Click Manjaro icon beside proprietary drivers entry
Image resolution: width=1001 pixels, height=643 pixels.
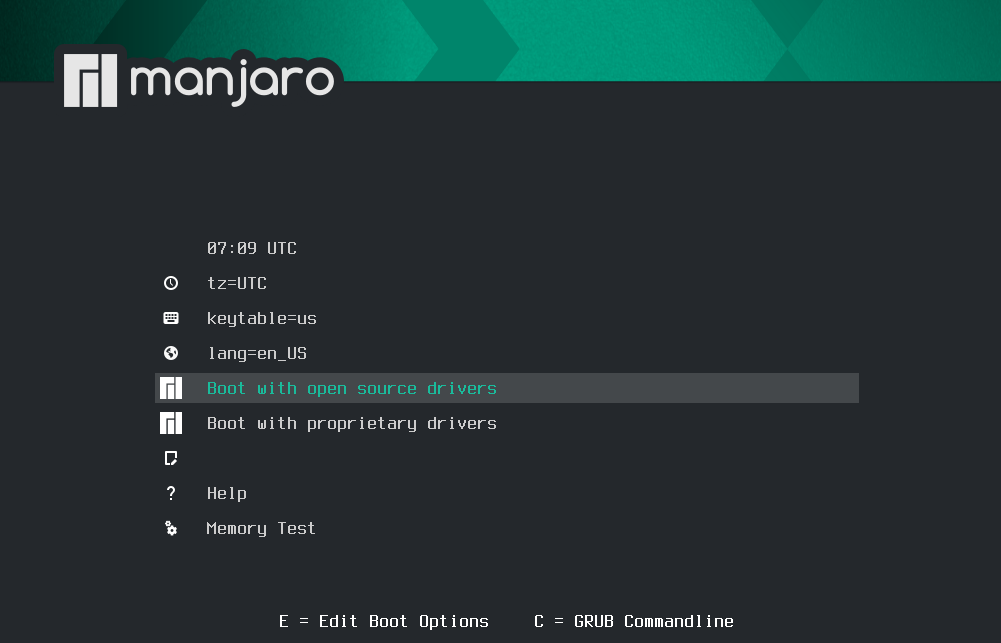click(x=170, y=423)
